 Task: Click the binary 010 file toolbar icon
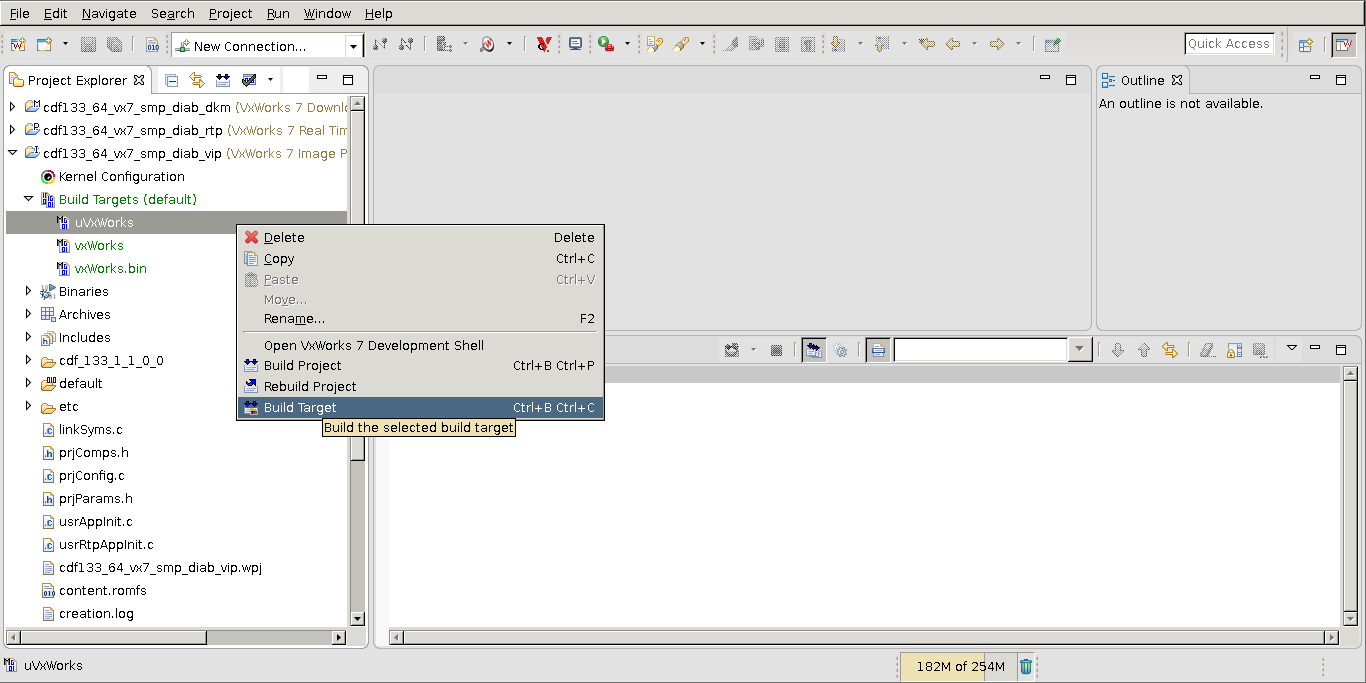(152, 45)
